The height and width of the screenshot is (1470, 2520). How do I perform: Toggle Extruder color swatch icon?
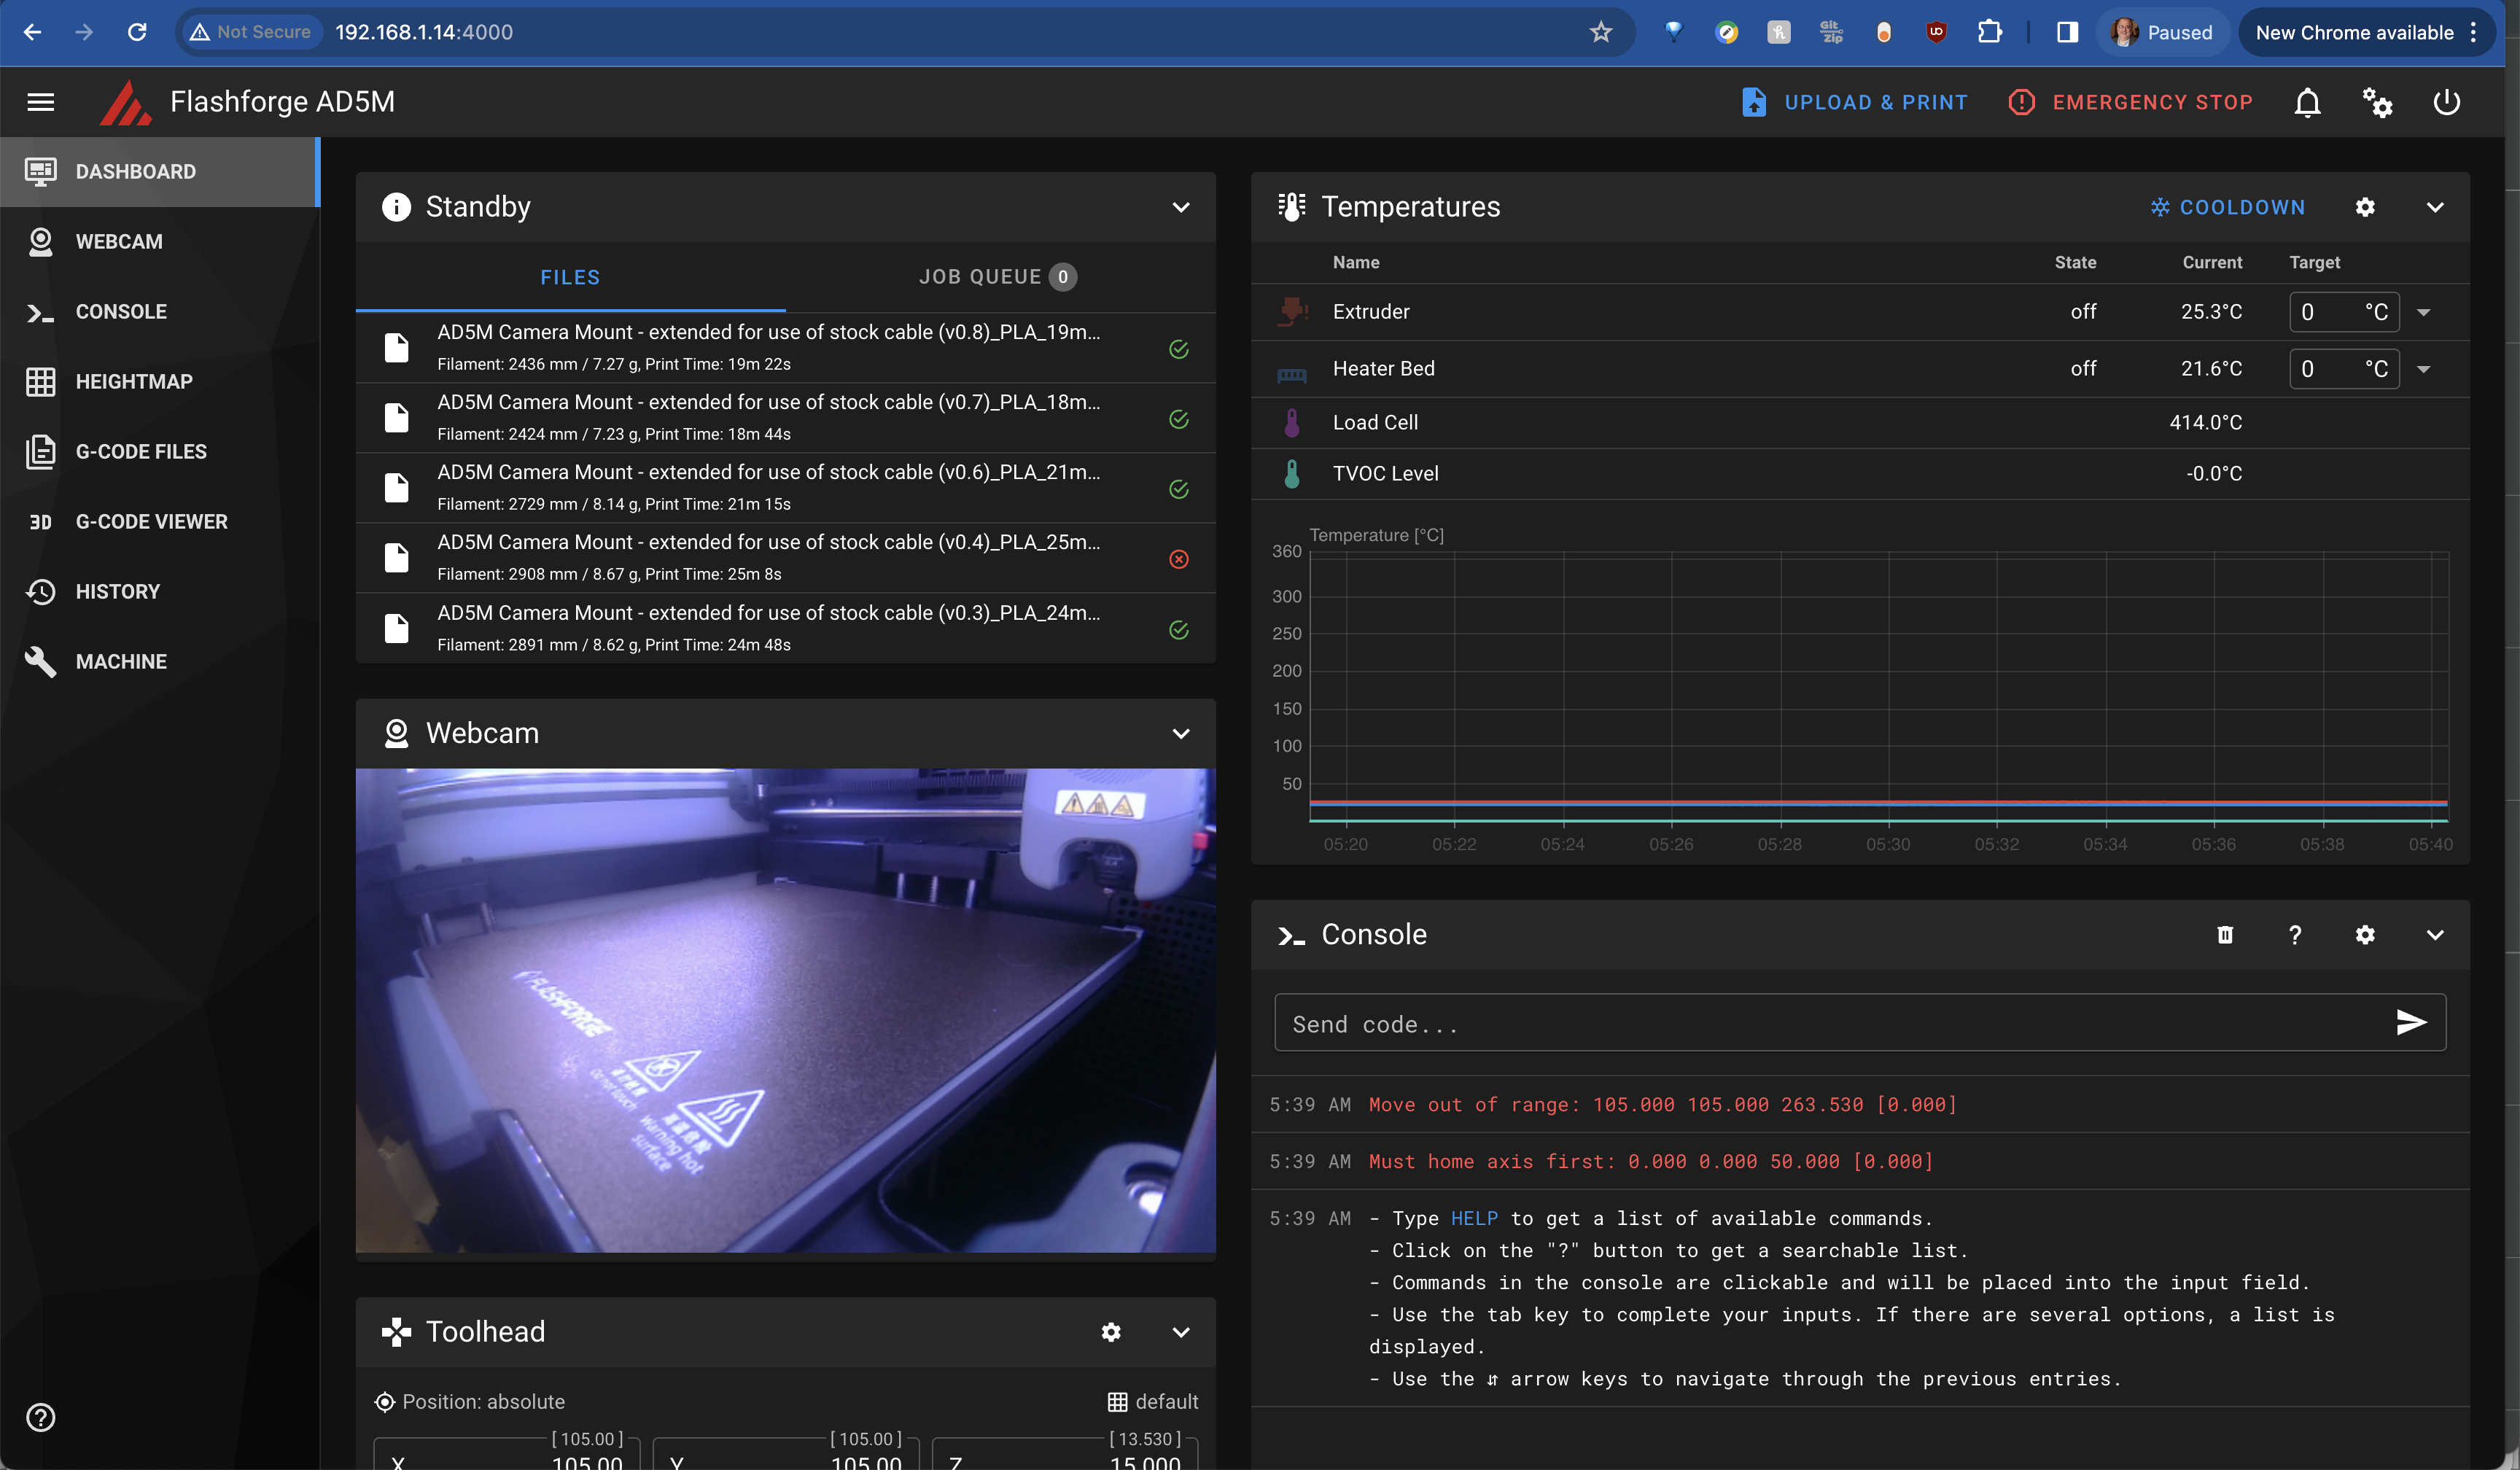[x=1292, y=312]
